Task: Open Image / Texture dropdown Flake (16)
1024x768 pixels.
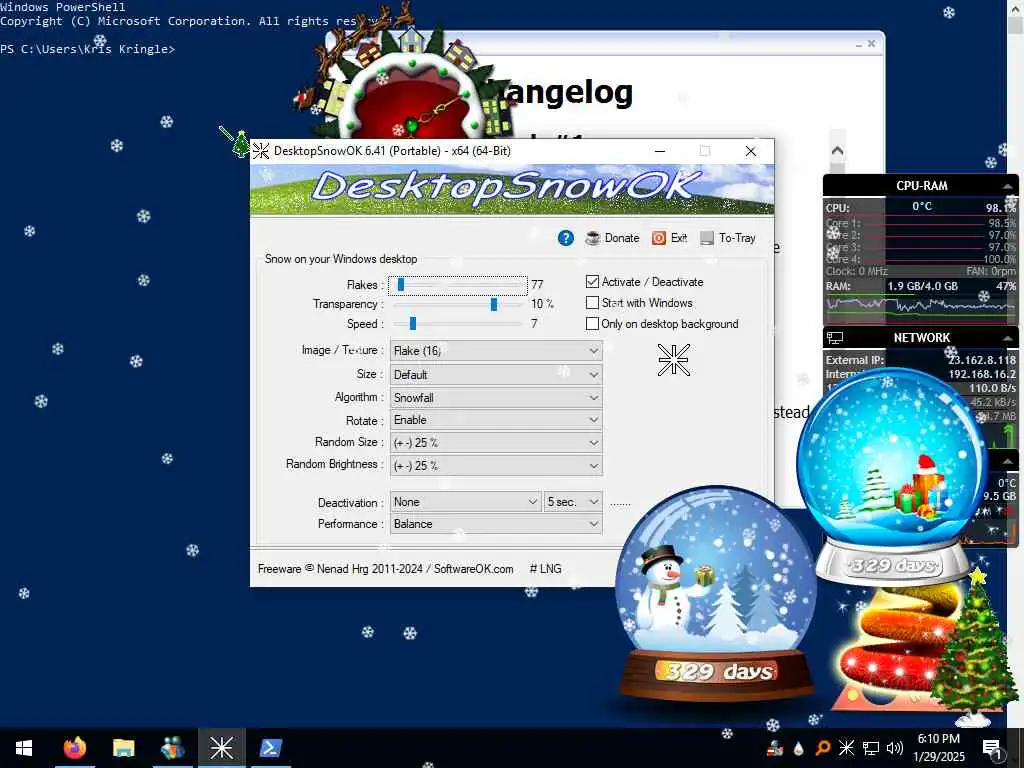Action: point(496,351)
